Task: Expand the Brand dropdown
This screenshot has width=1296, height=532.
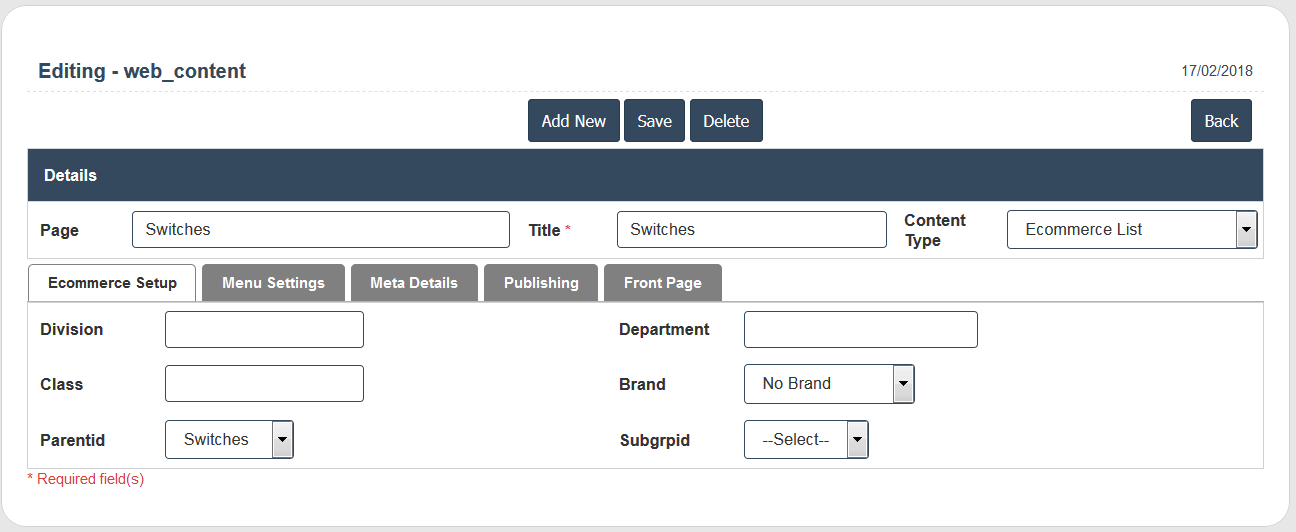Action: click(x=828, y=384)
